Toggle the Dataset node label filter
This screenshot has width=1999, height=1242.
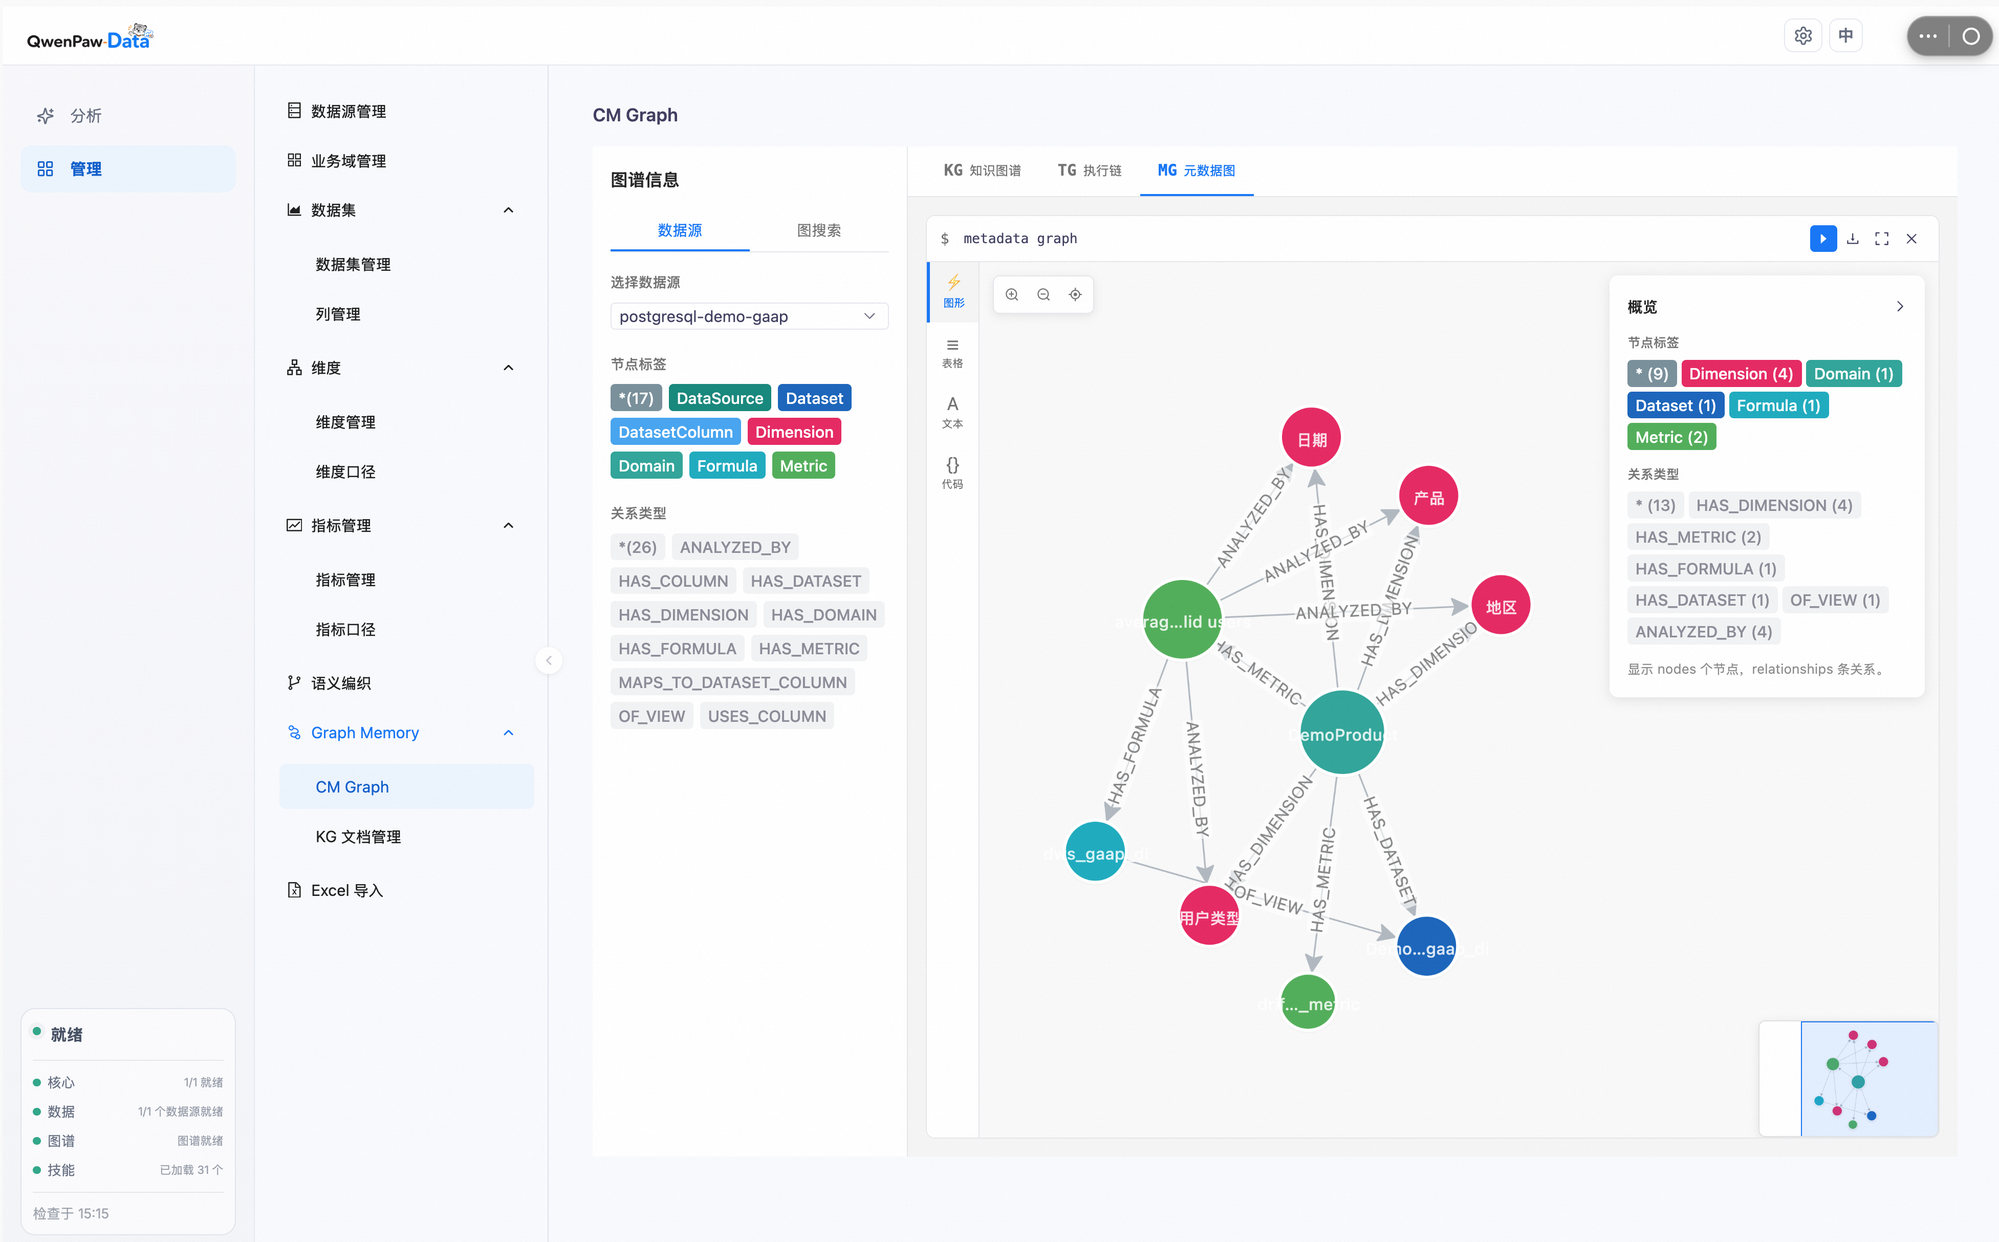point(814,398)
